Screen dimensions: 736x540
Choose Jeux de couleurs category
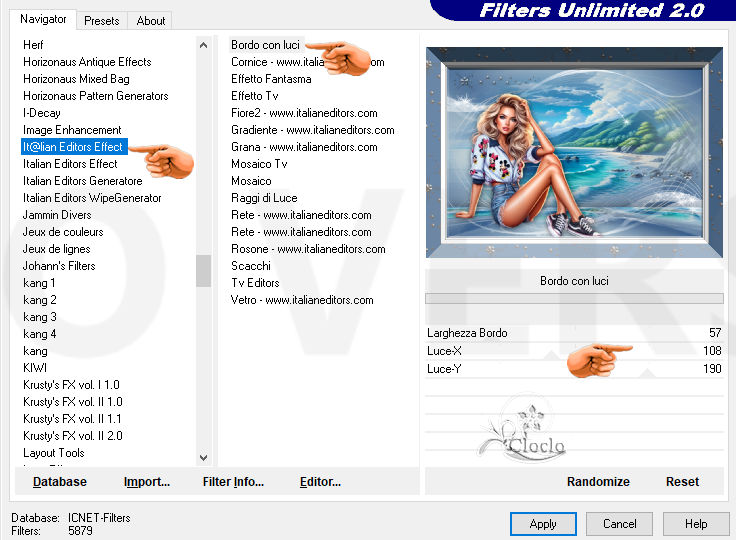coord(63,232)
